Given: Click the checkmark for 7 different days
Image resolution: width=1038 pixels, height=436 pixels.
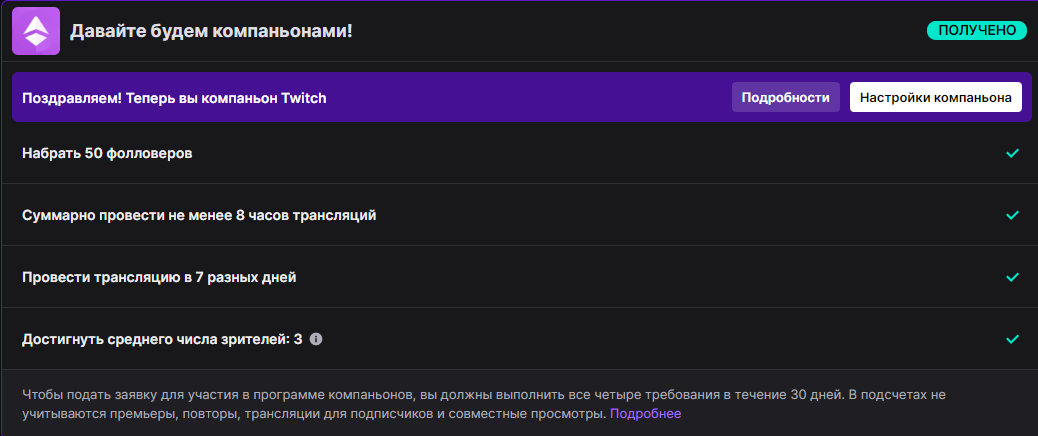Looking at the screenshot, I should click(x=1012, y=277).
